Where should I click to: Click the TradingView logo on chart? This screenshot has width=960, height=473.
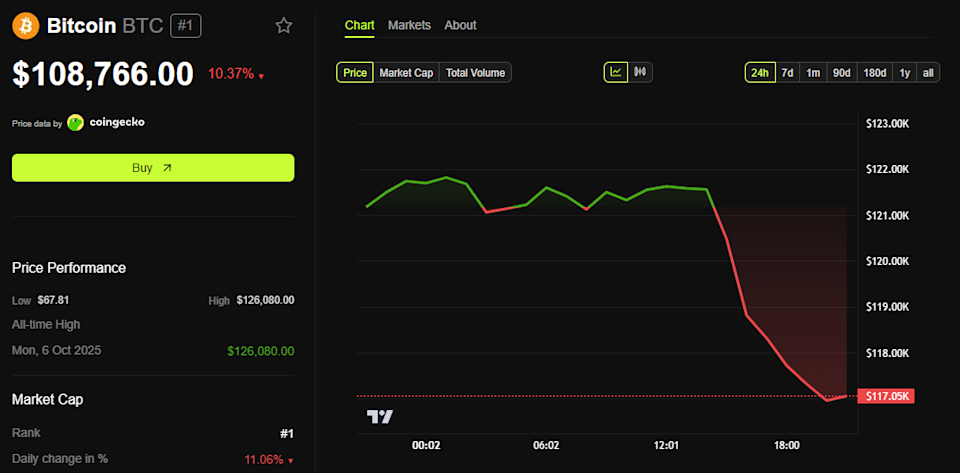380,416
